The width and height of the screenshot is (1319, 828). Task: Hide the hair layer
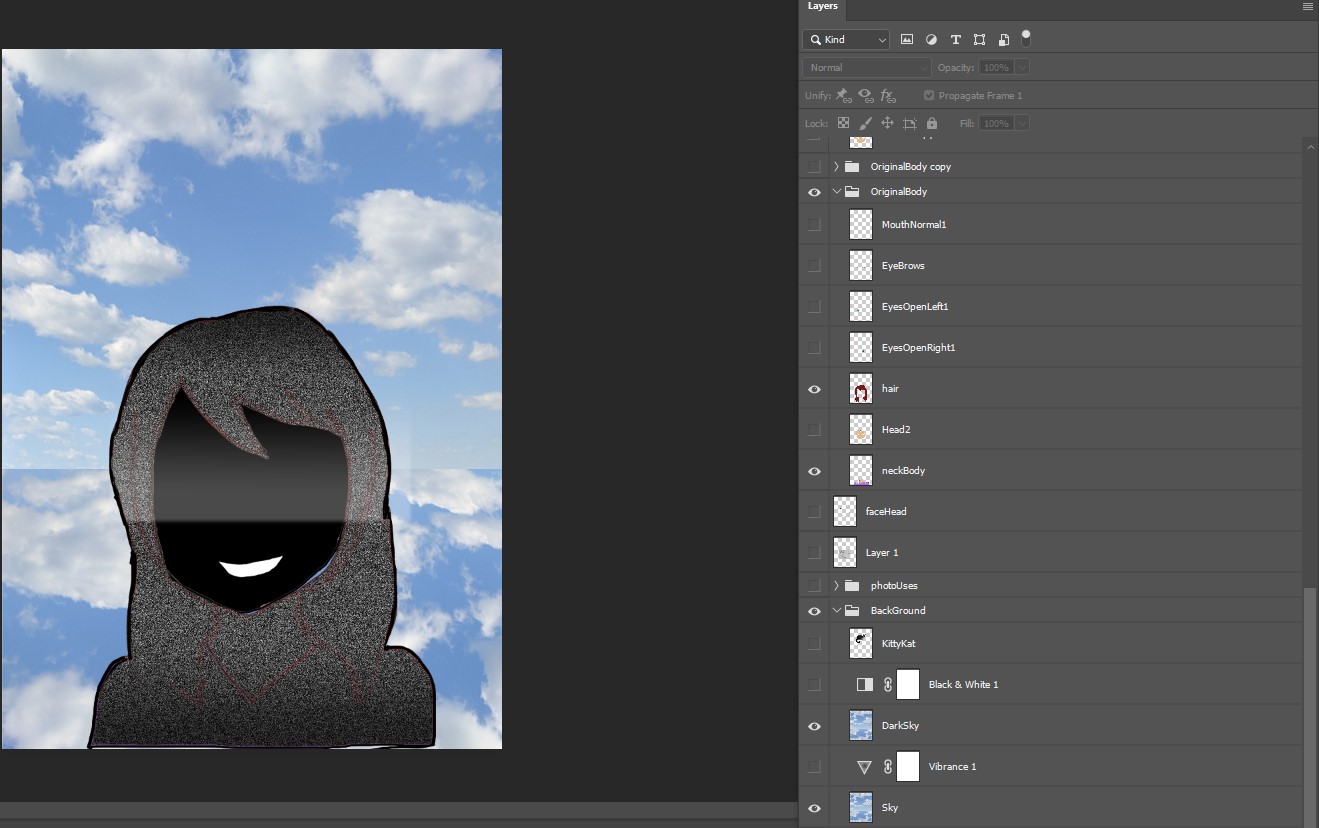(814, 389)
